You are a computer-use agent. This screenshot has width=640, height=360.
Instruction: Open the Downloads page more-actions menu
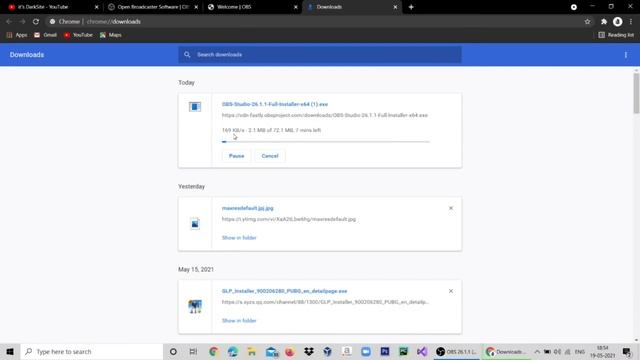click(626, 55)
